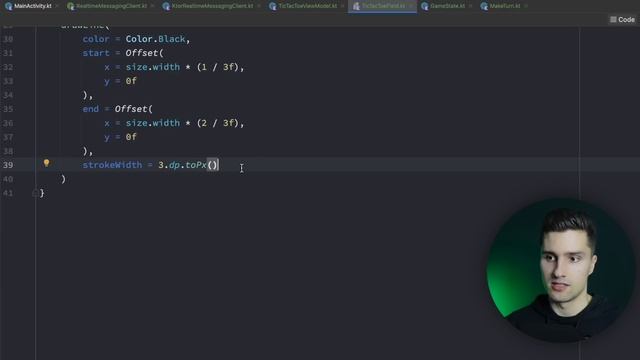Screen dimensions: 640x360
Task: Click the yellow light bulb intention icon
Action: pyautogui.click(x=47, y=163)
